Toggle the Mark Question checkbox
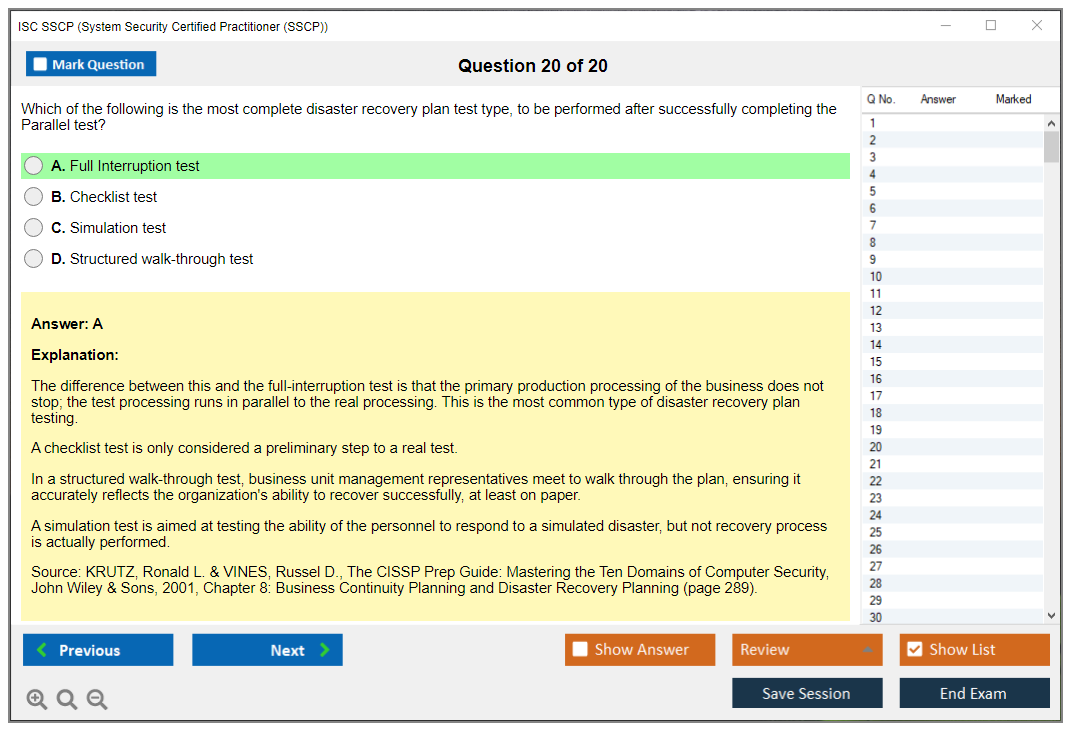The image size is (1075, 735). (41, 65)
